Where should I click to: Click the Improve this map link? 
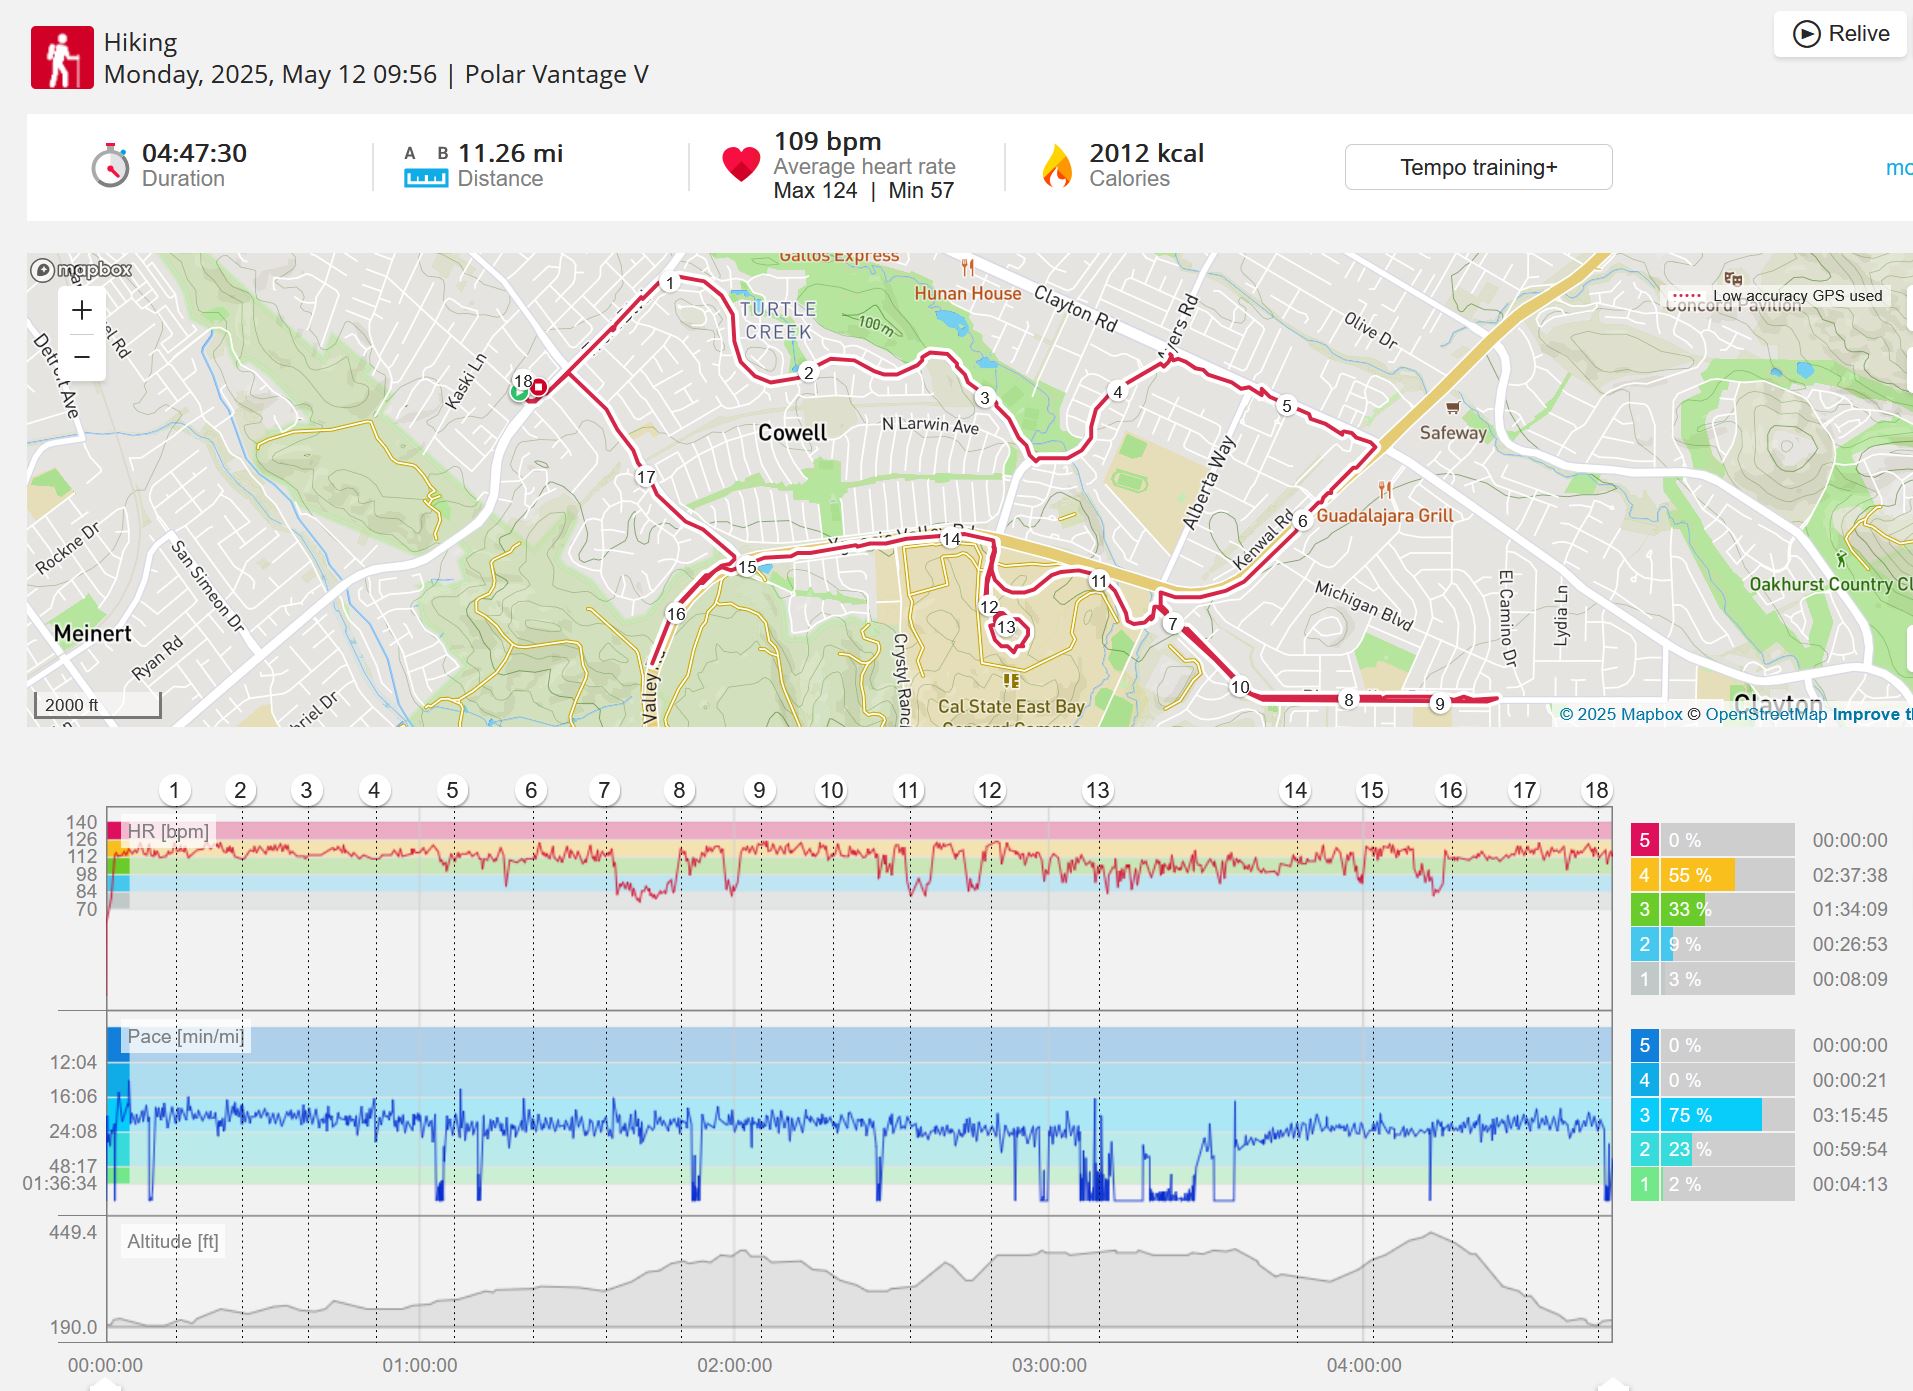point(1872,714)
